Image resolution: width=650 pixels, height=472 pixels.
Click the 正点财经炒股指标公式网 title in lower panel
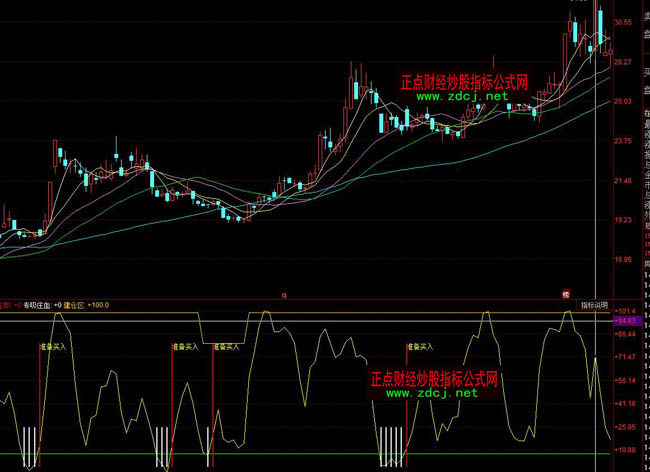click(x=432, y=380)
